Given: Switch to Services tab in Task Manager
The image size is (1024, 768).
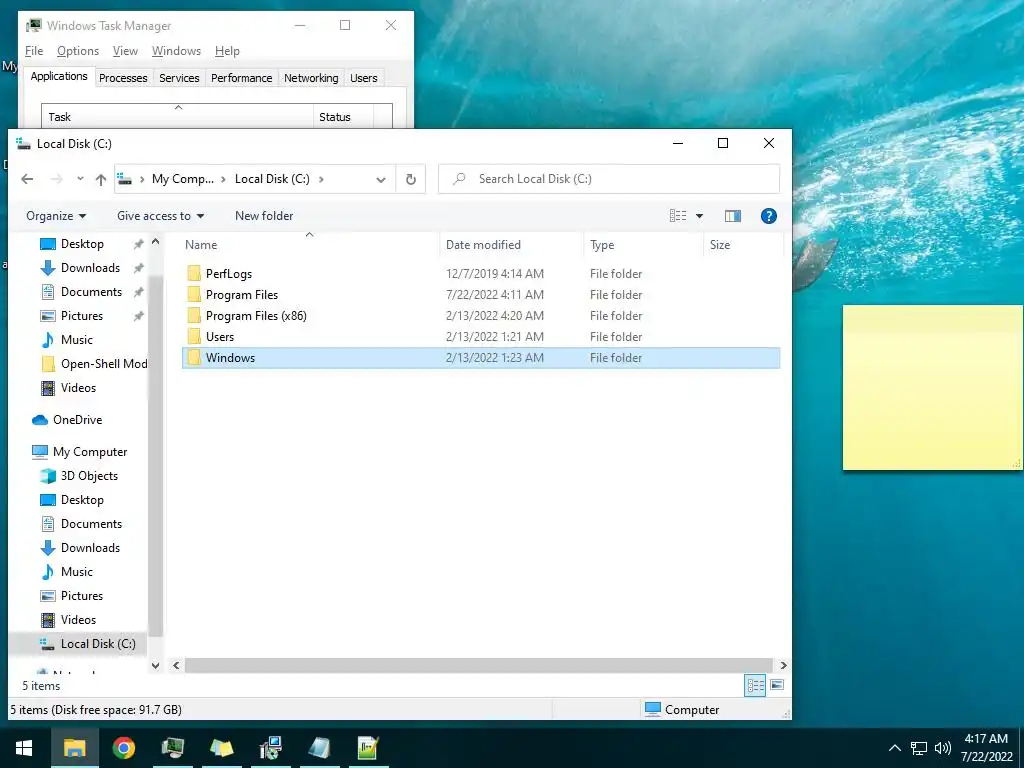Looking at the screenshot, I should [179, 78].
